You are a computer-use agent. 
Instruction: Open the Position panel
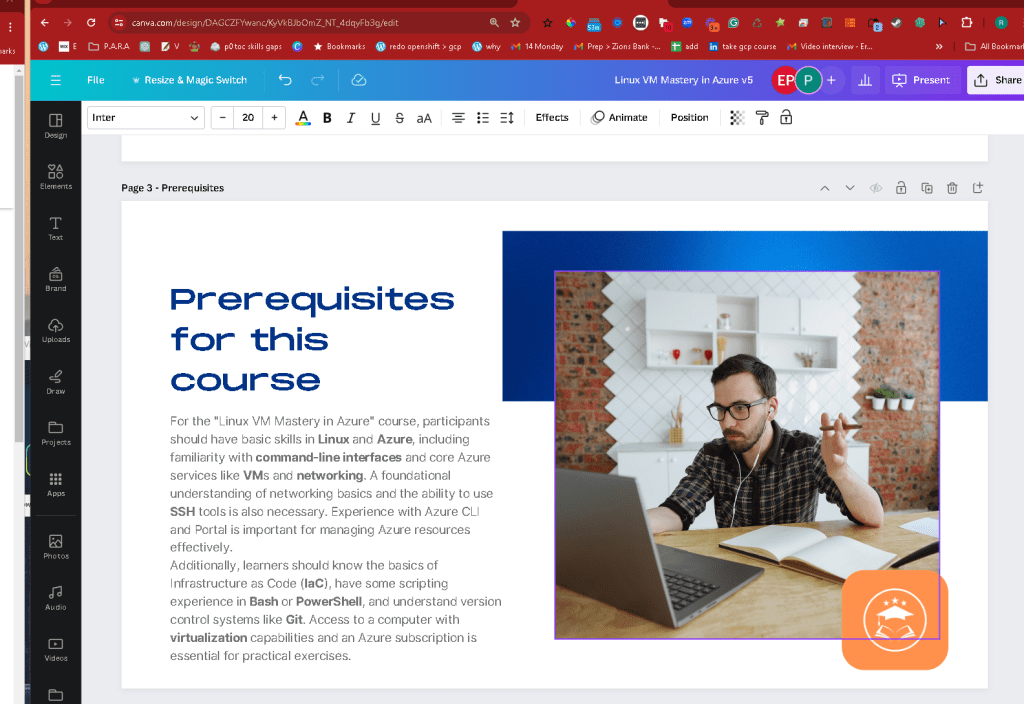pos(689,118)
